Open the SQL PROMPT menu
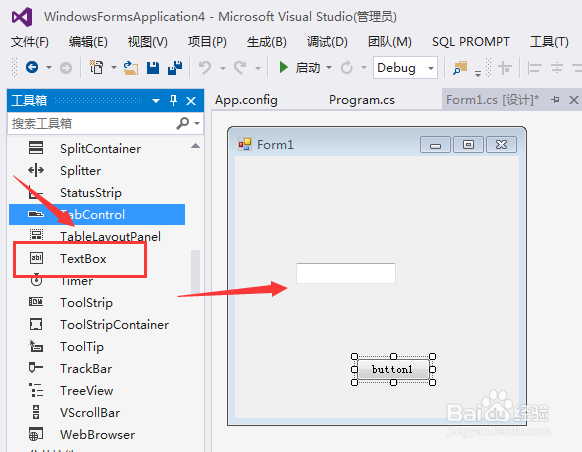 (x=471, y=42)
